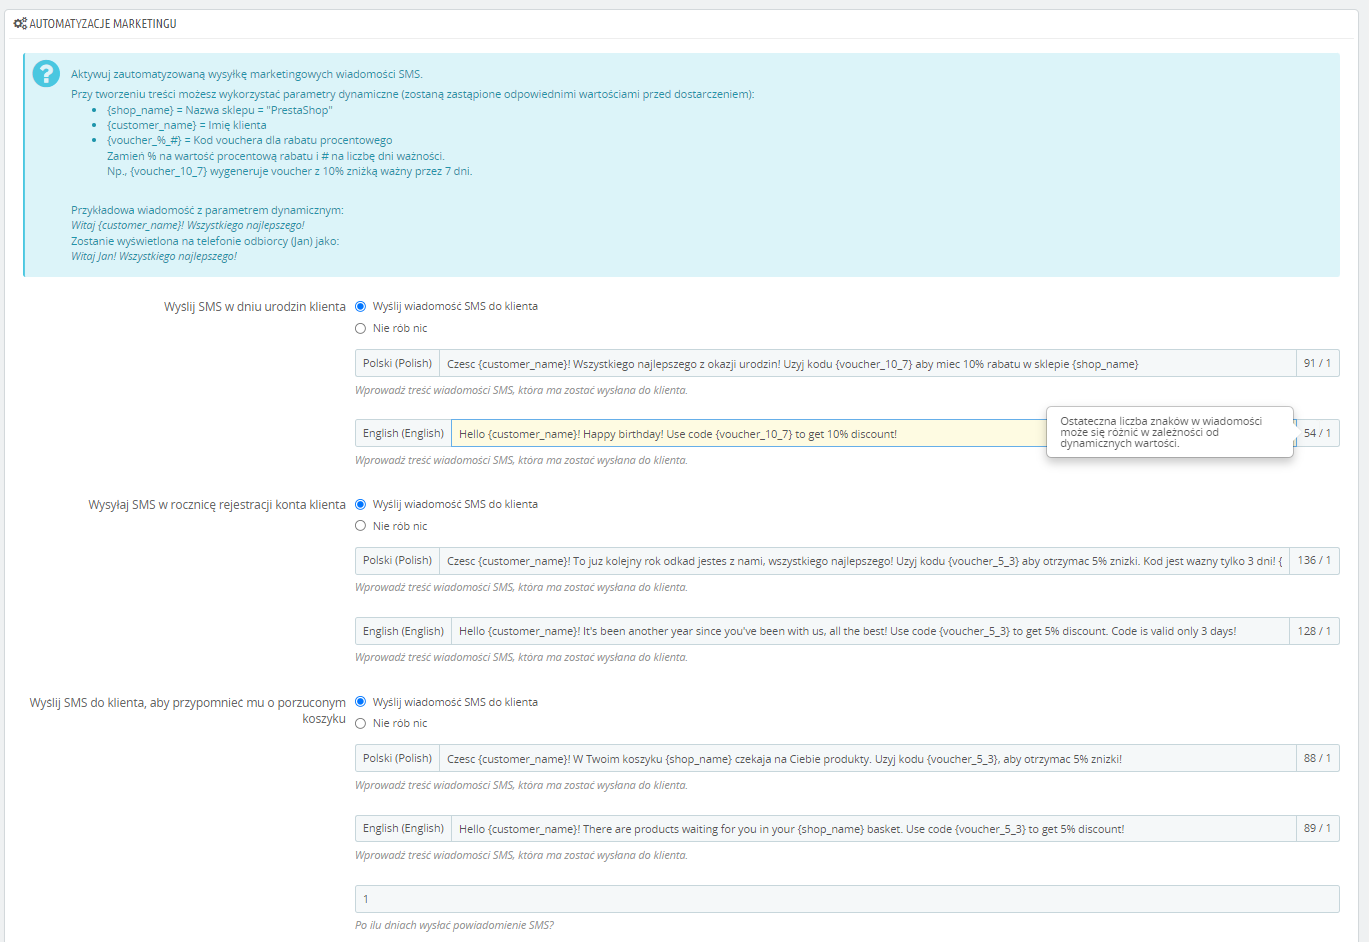This screenshot has width=1369, height=942.
Task: Click 'Polski (Polish)' label in birthday section
Action: pyautogui.click(x=398, y=364)
